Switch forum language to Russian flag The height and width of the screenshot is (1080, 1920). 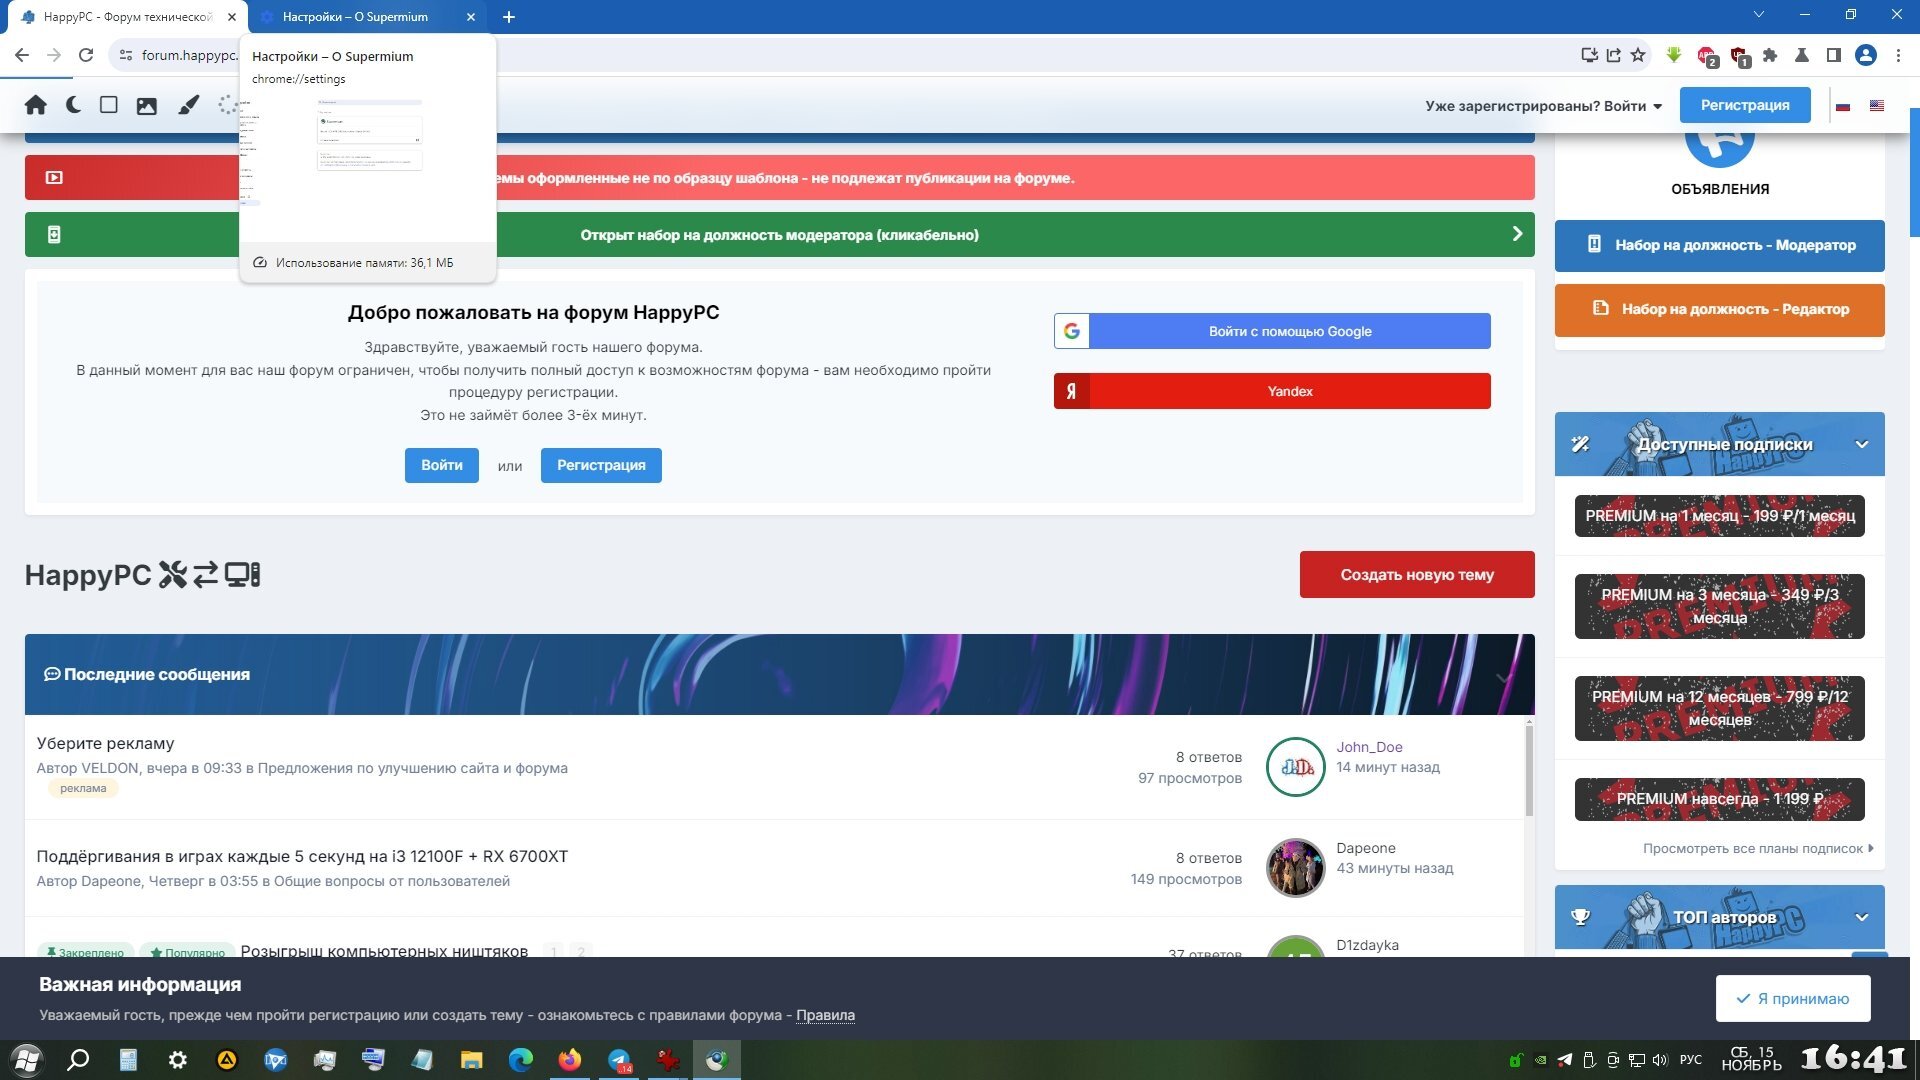(x=1843, y=106)
